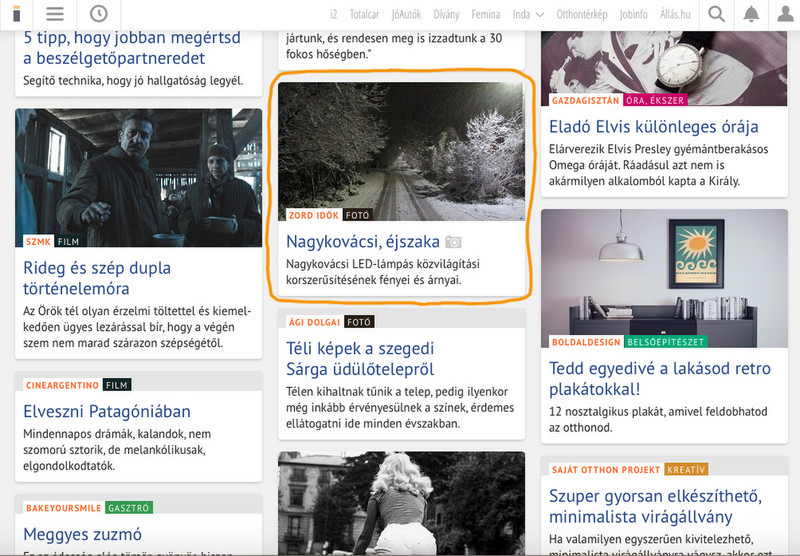The image size is (800, 556).
Task: Open 'Elveszni Patagóniában' headline
Action: click(x=107, y=411)
